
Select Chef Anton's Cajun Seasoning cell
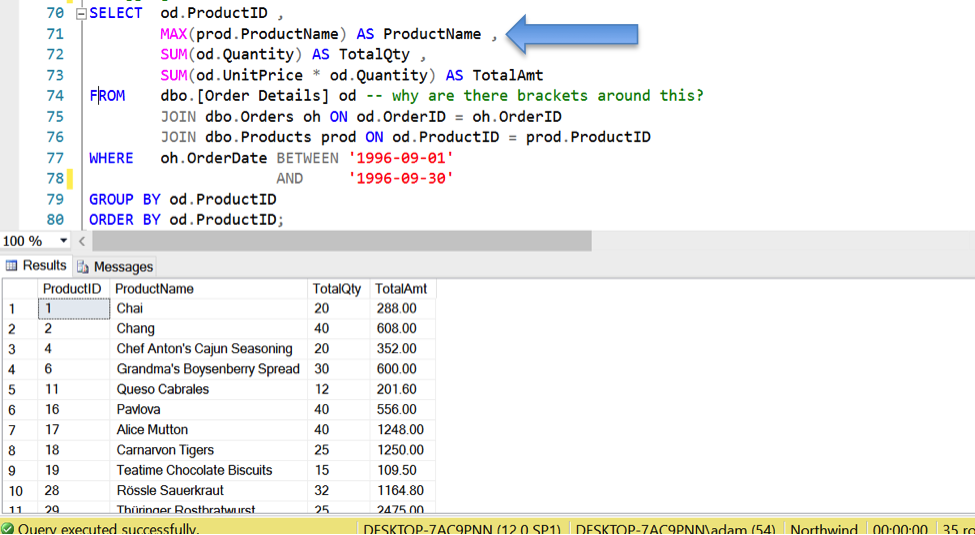208,348
